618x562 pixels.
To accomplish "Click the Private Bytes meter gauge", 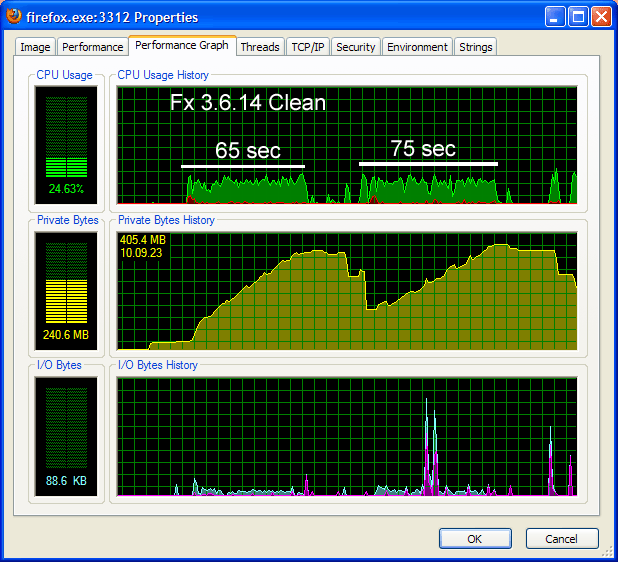I will pos(66,291).
